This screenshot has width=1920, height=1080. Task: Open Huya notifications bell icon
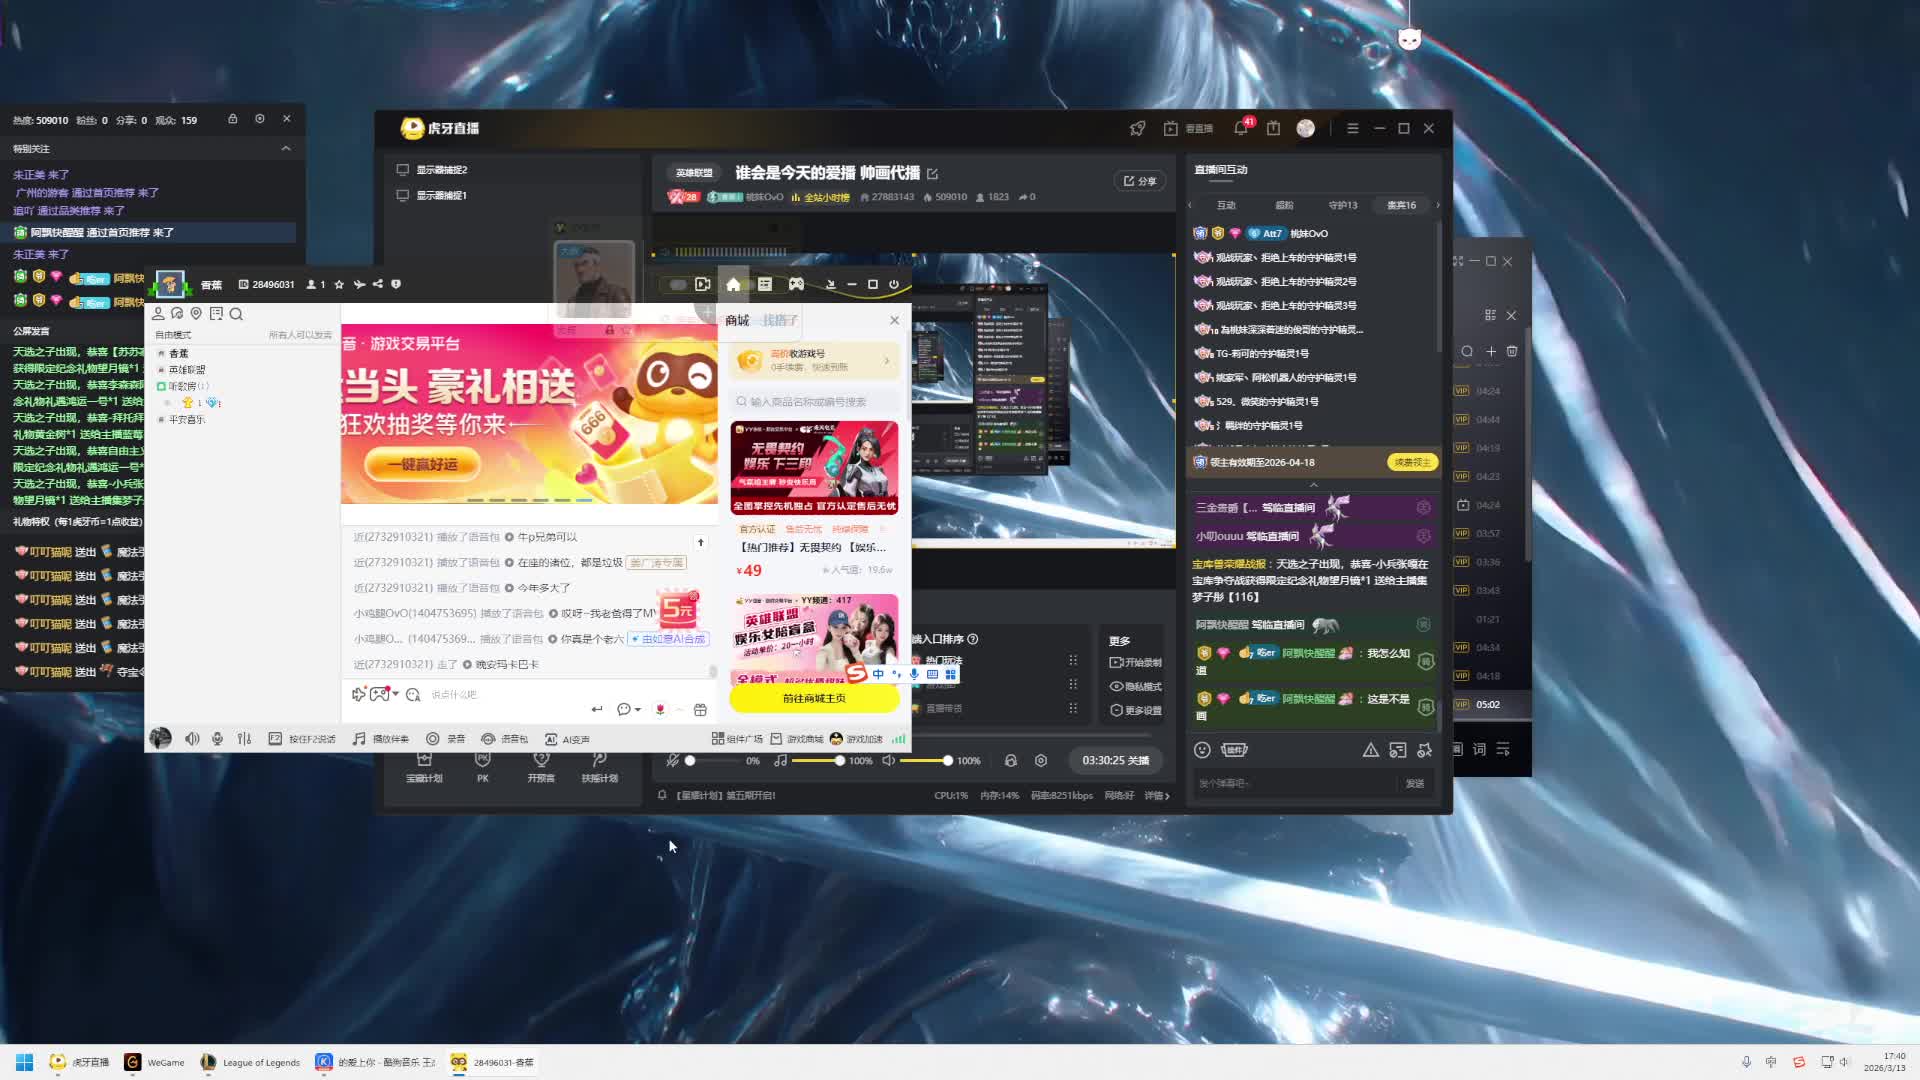(1240, 128)
